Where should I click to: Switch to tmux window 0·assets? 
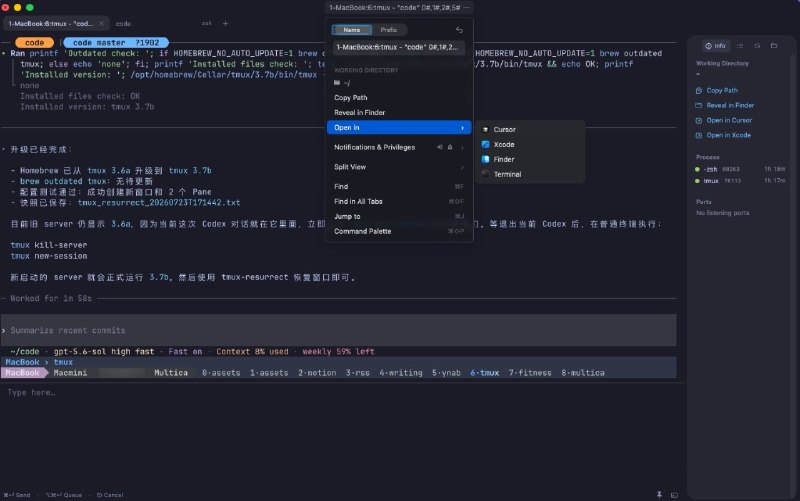[x=221, y=373]
